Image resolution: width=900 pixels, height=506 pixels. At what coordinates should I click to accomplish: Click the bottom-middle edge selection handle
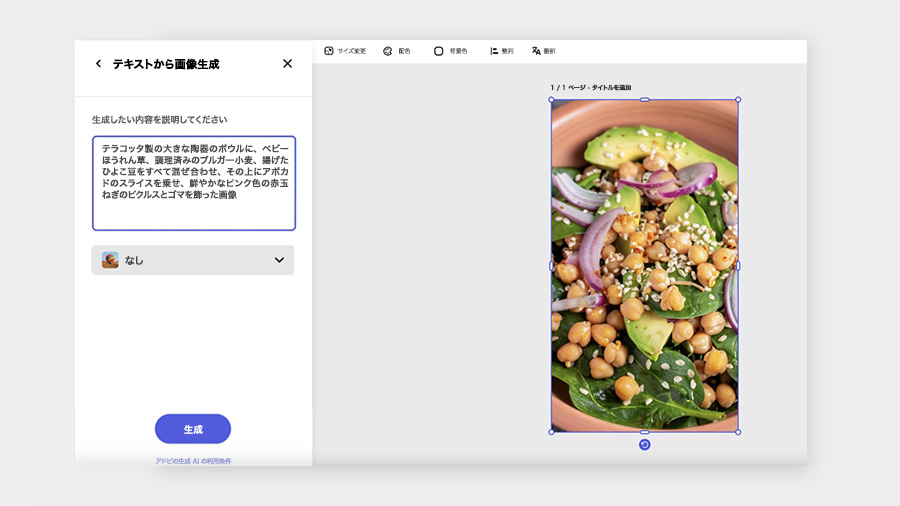tap(645, 432)
